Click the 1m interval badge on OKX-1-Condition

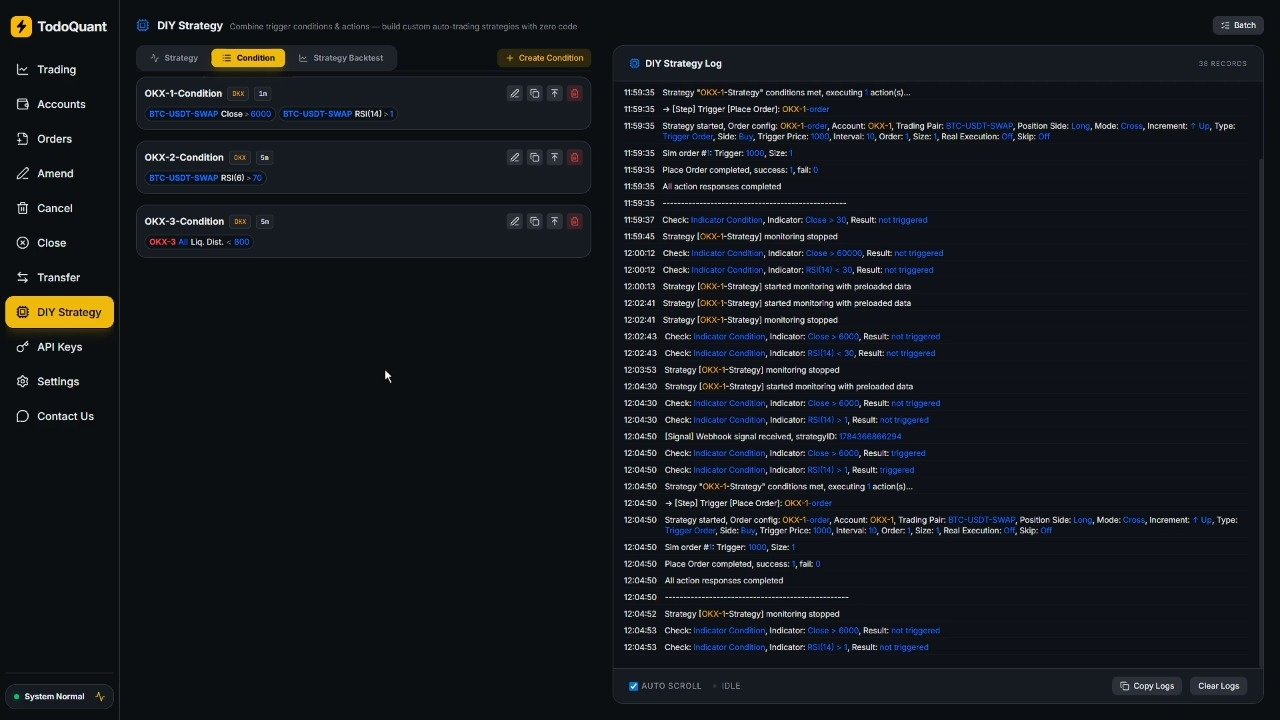263,94
